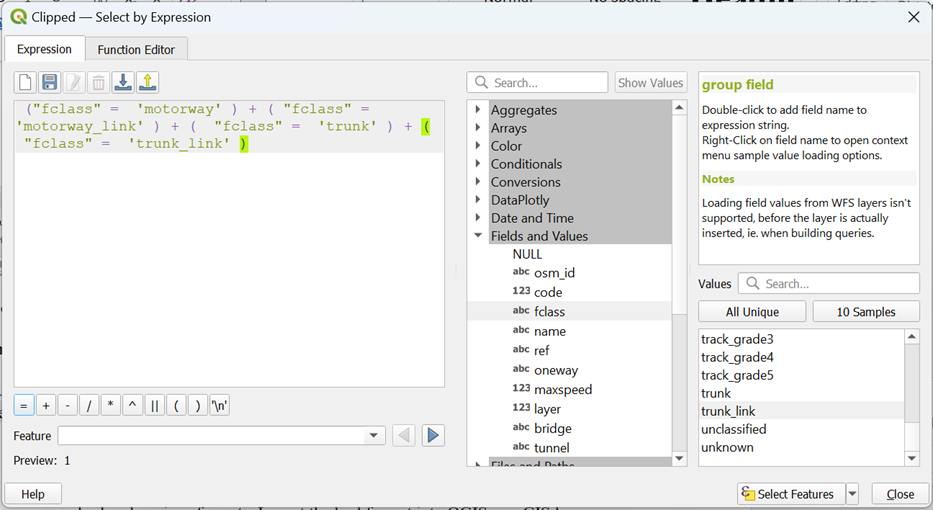Switch to the Function Editor tab
Screen dimensions: 933x510
click(x=136, y=50)
